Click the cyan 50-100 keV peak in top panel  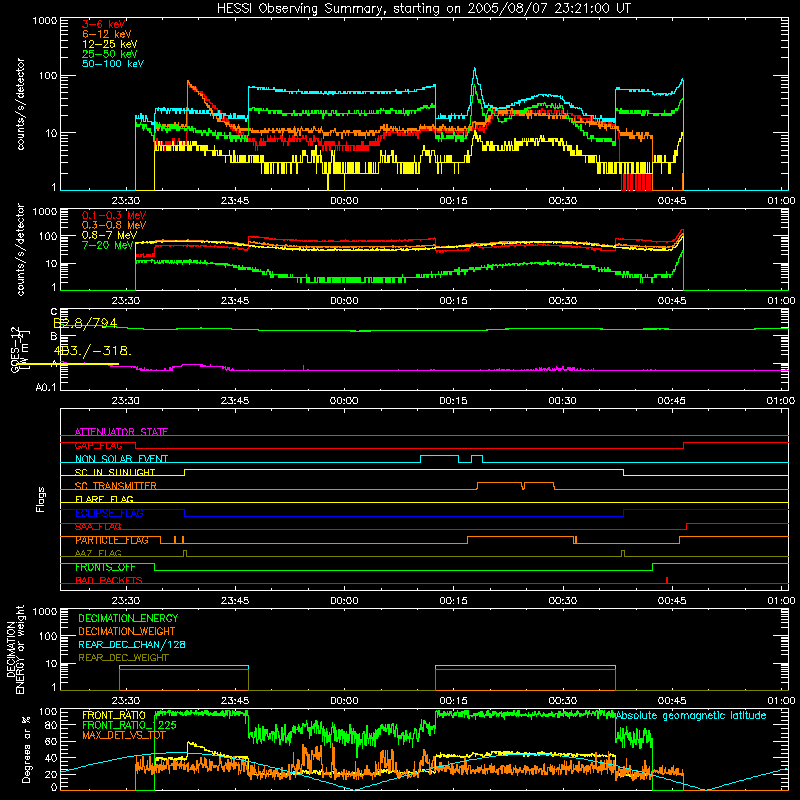pyautogui.click(x=474, y=70)
